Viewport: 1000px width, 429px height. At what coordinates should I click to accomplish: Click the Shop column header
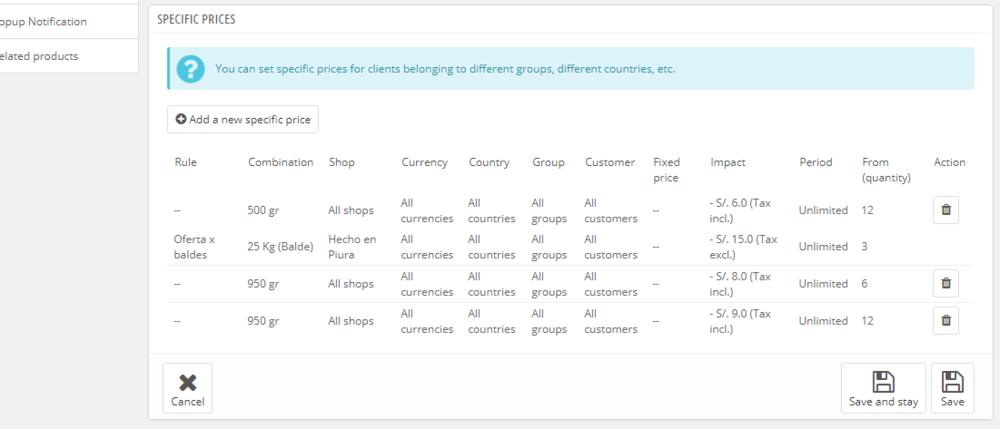pos(341,163)
